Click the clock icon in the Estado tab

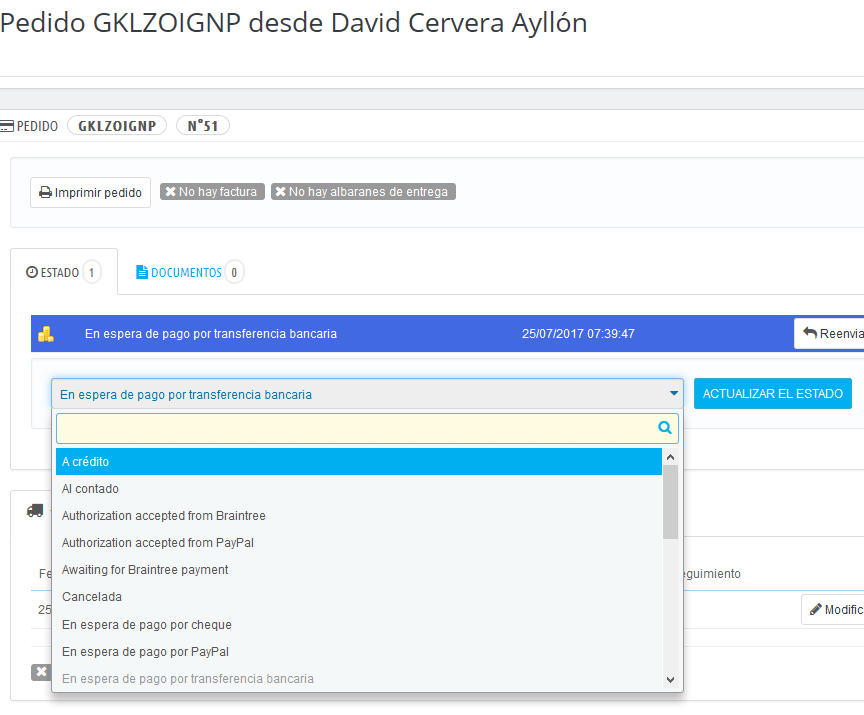point(32,272)
